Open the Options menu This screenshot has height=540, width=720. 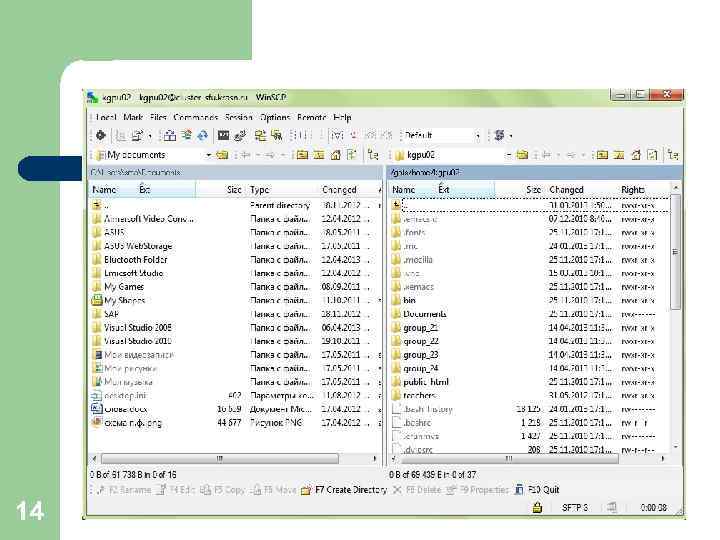[275, 118]
